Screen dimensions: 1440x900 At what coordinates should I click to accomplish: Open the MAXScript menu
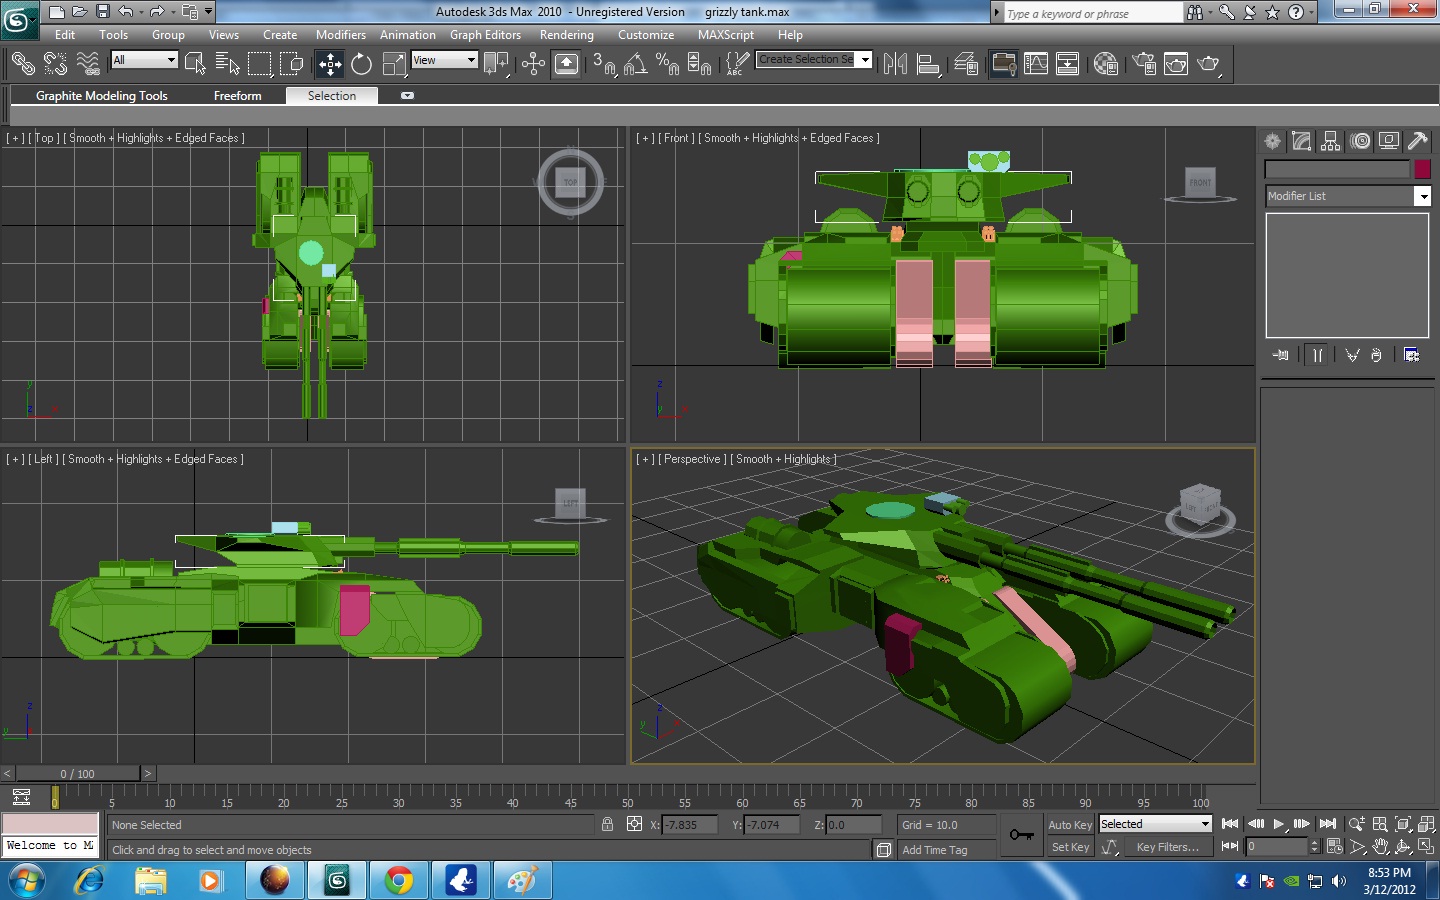coord(726,35)
